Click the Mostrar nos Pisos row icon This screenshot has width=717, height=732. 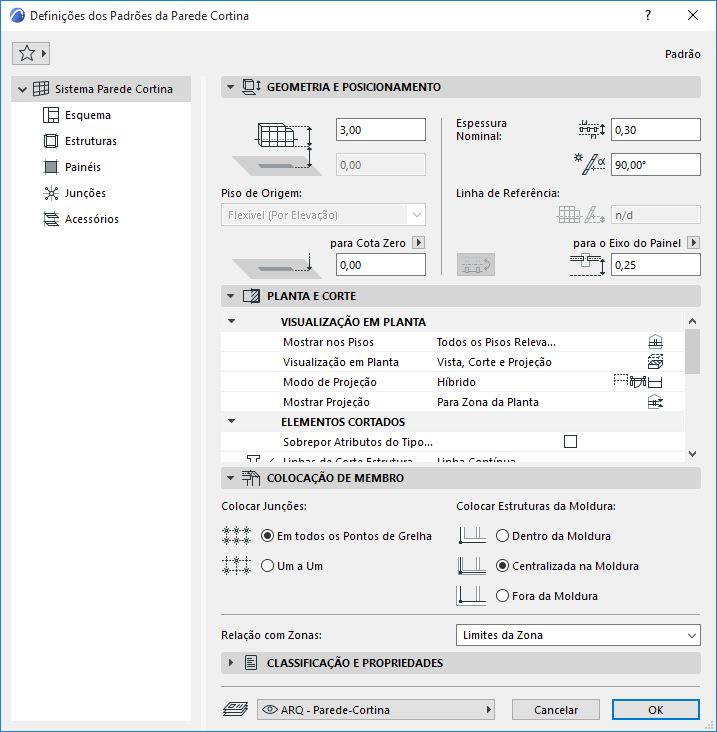[x=655, y=342]
